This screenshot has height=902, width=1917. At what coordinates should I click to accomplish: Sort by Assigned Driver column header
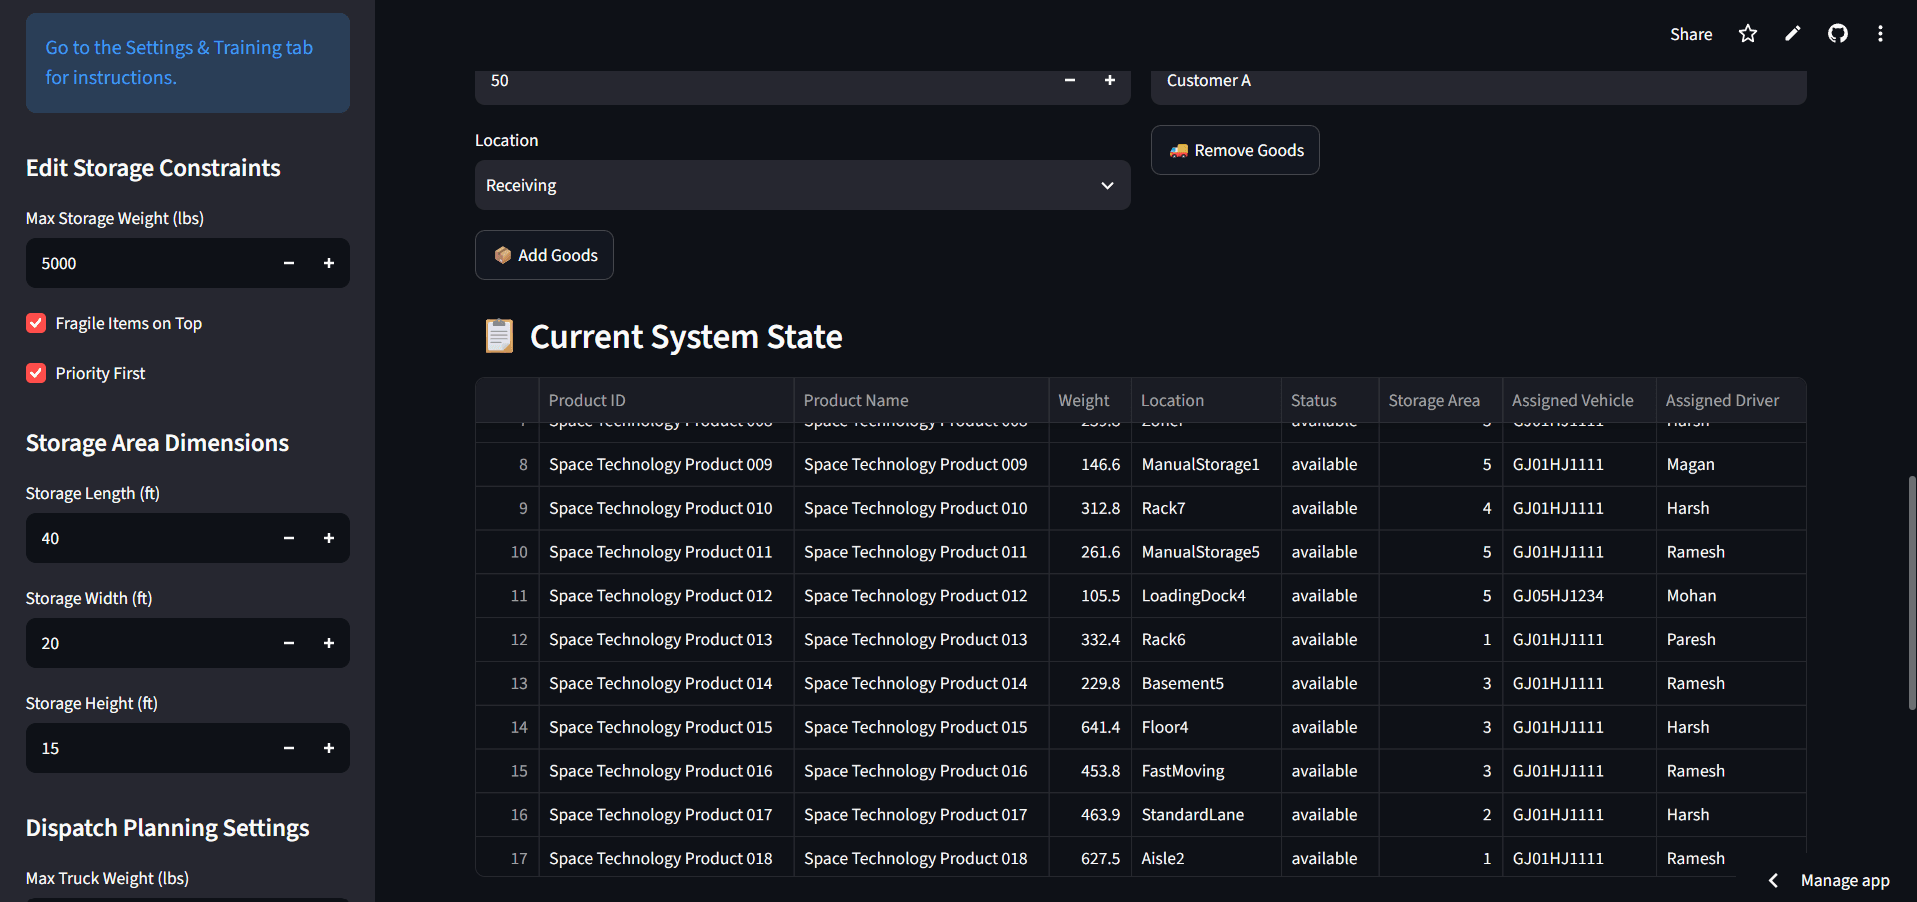[x=1731, y=400]
